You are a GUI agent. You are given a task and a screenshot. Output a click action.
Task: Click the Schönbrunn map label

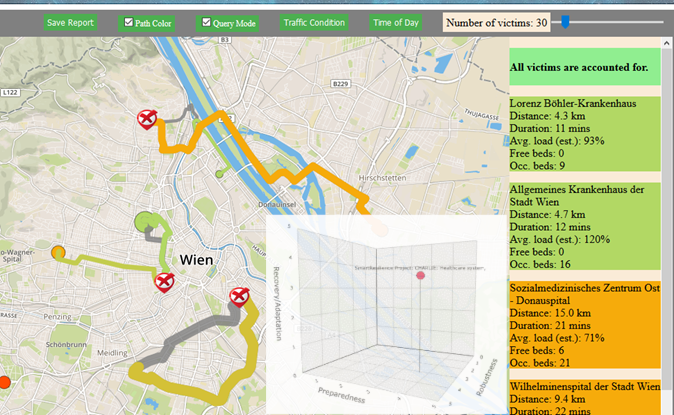pyautogui.click(x=66, y=344)
